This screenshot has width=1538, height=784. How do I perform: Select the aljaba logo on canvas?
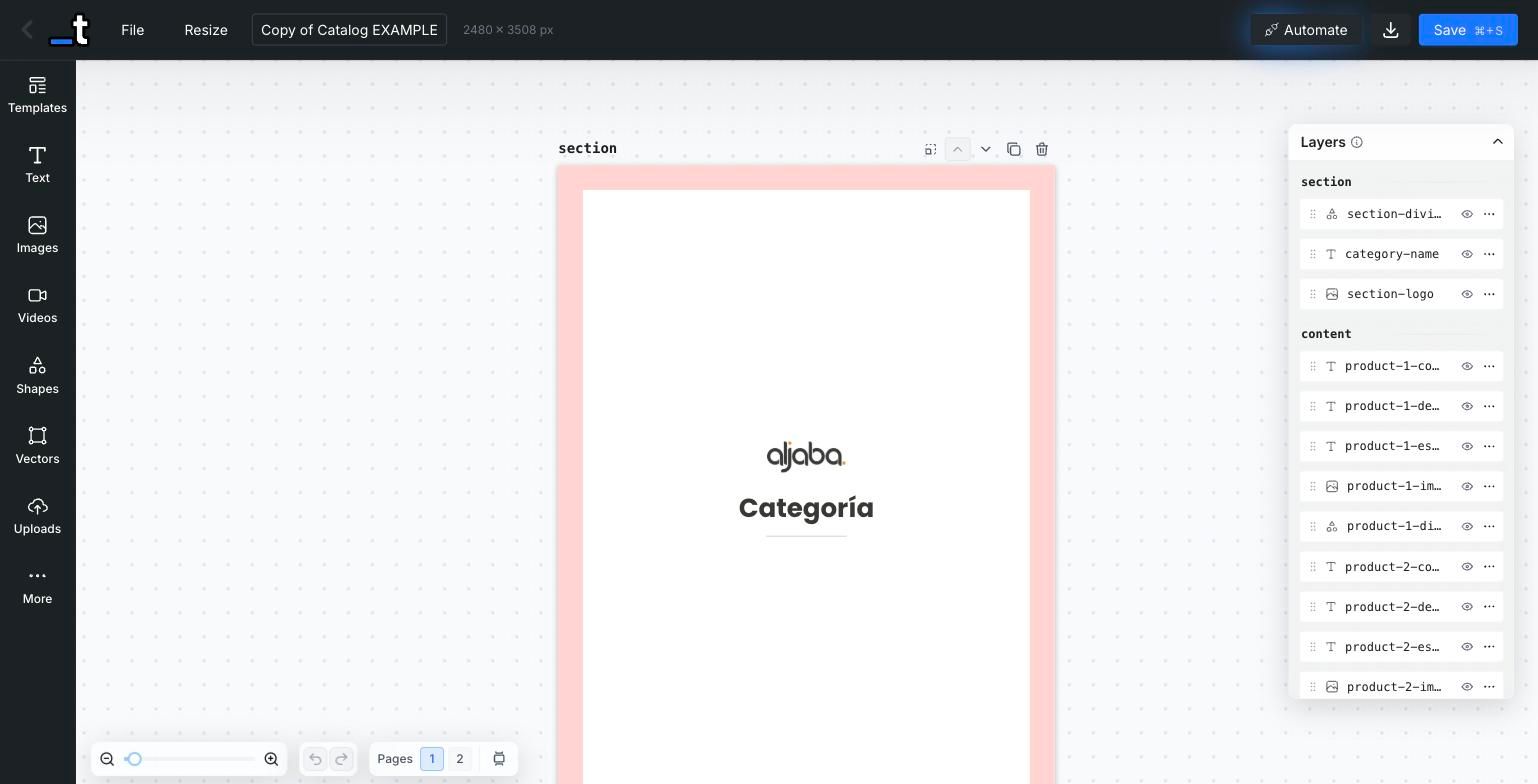(806, 456)
